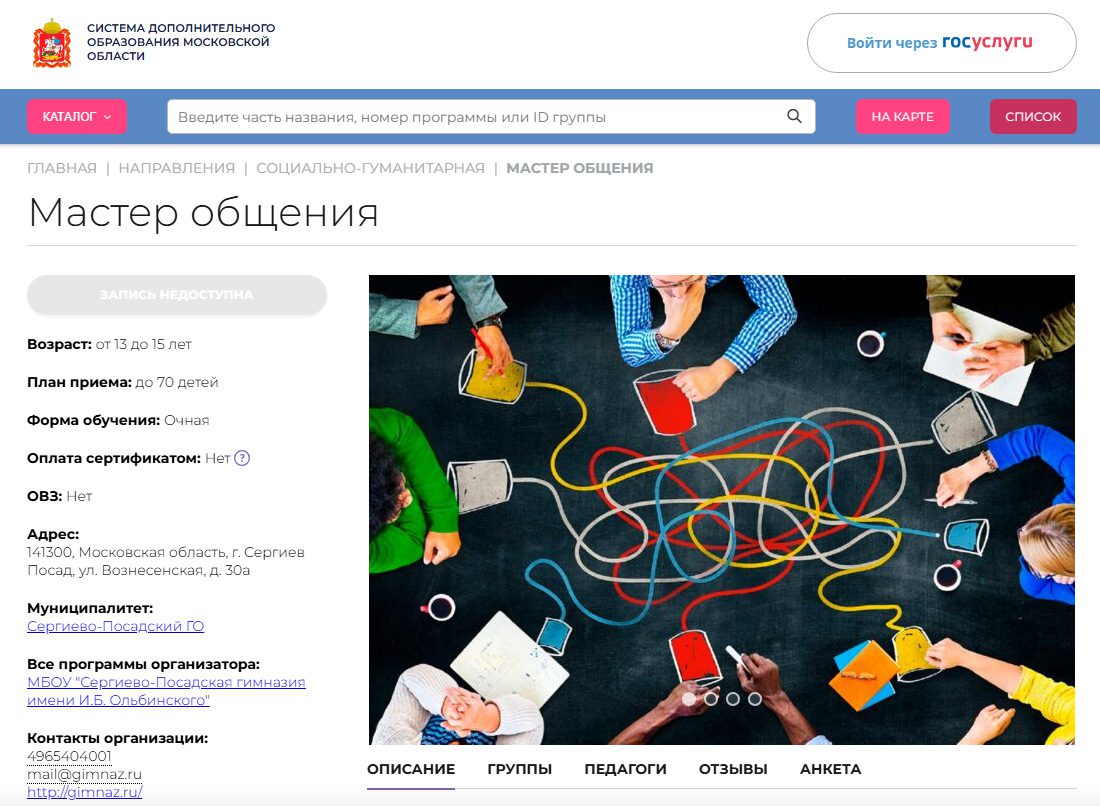Select the fourth carousel dot indicator
This screenshot has width=1100, height=806.
(755, 699)
